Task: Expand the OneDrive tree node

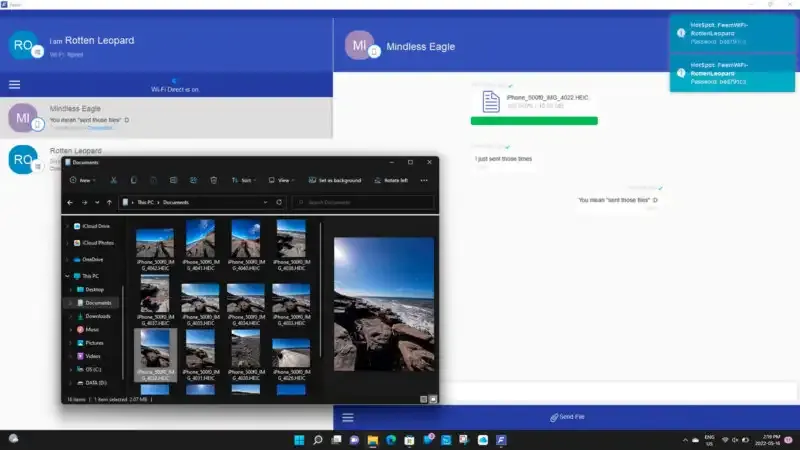Action: pyautogui.click(x=67, y=259)
